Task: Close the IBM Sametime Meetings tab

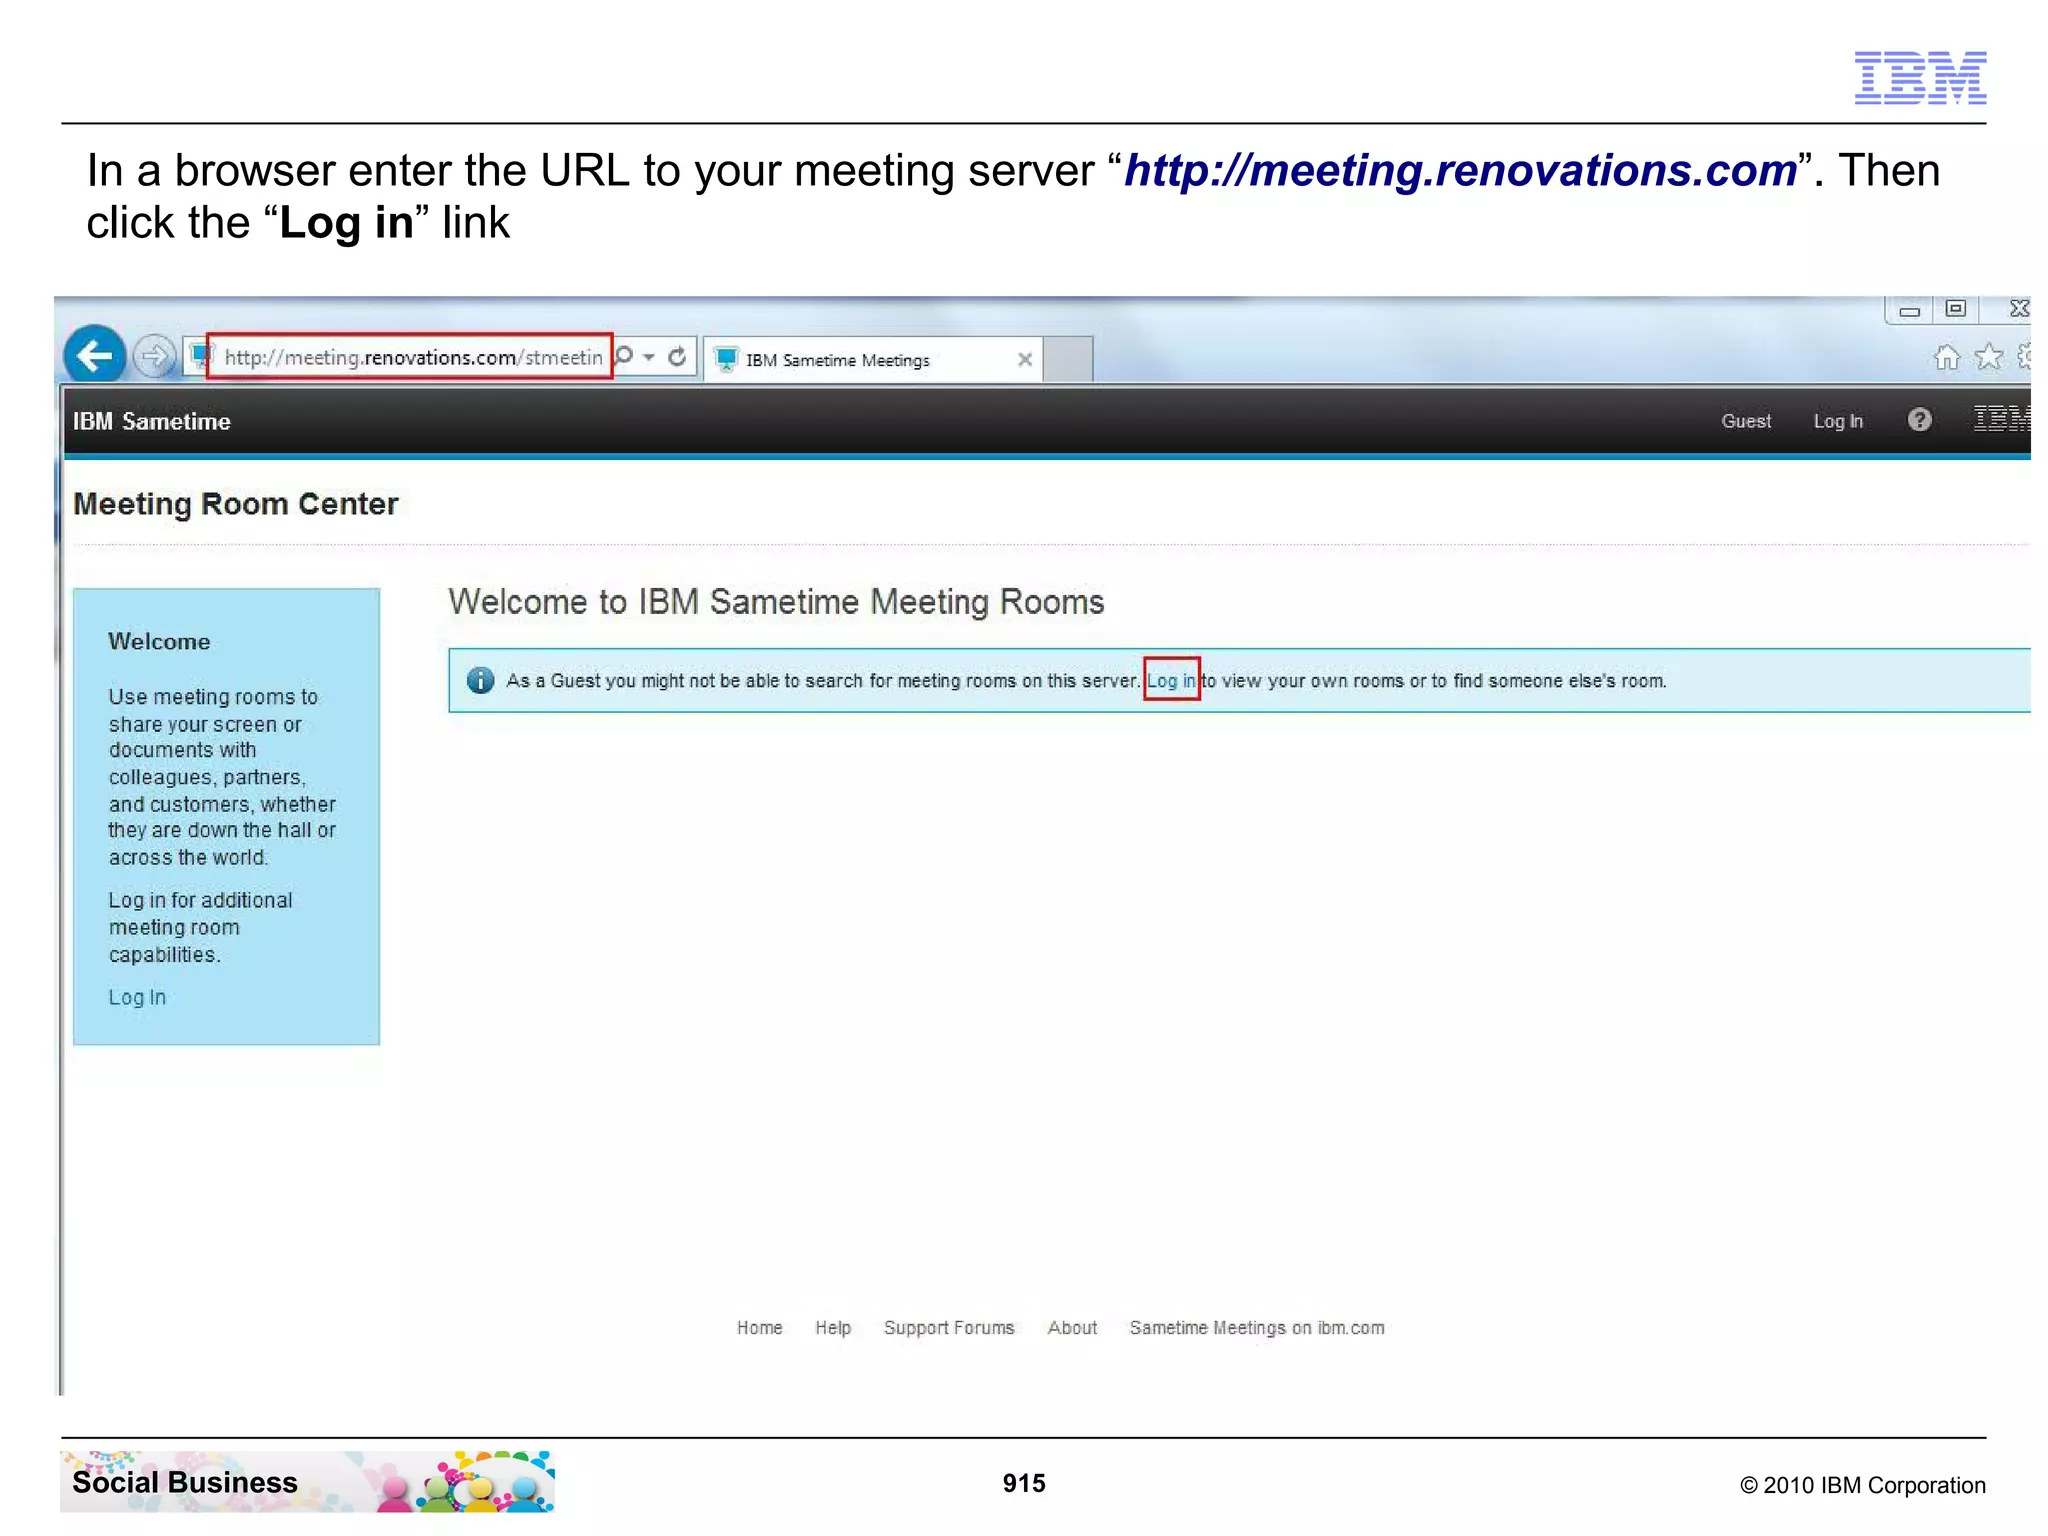Action: pos(1025,360)
